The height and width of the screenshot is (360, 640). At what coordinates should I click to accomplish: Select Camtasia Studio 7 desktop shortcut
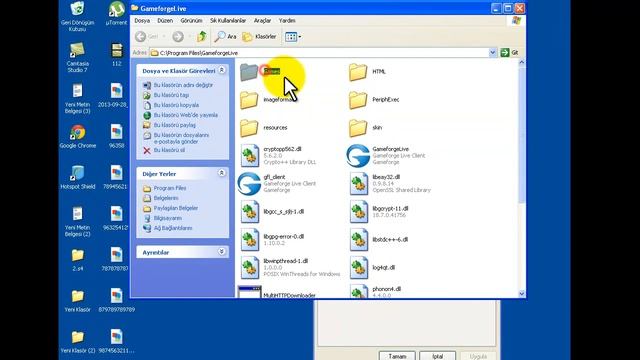click(78, 58)
